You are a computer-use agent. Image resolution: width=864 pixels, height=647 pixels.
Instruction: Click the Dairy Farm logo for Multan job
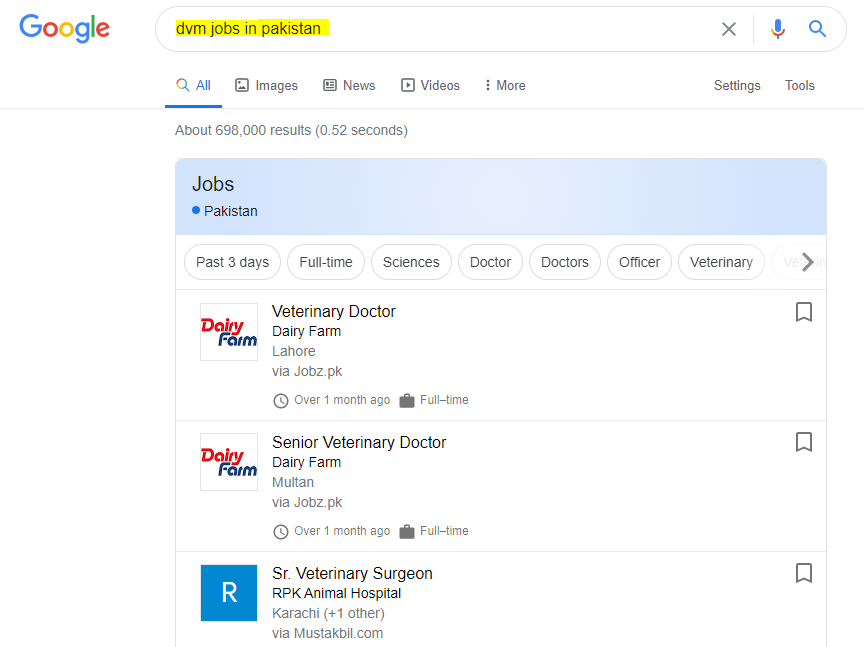229,462
